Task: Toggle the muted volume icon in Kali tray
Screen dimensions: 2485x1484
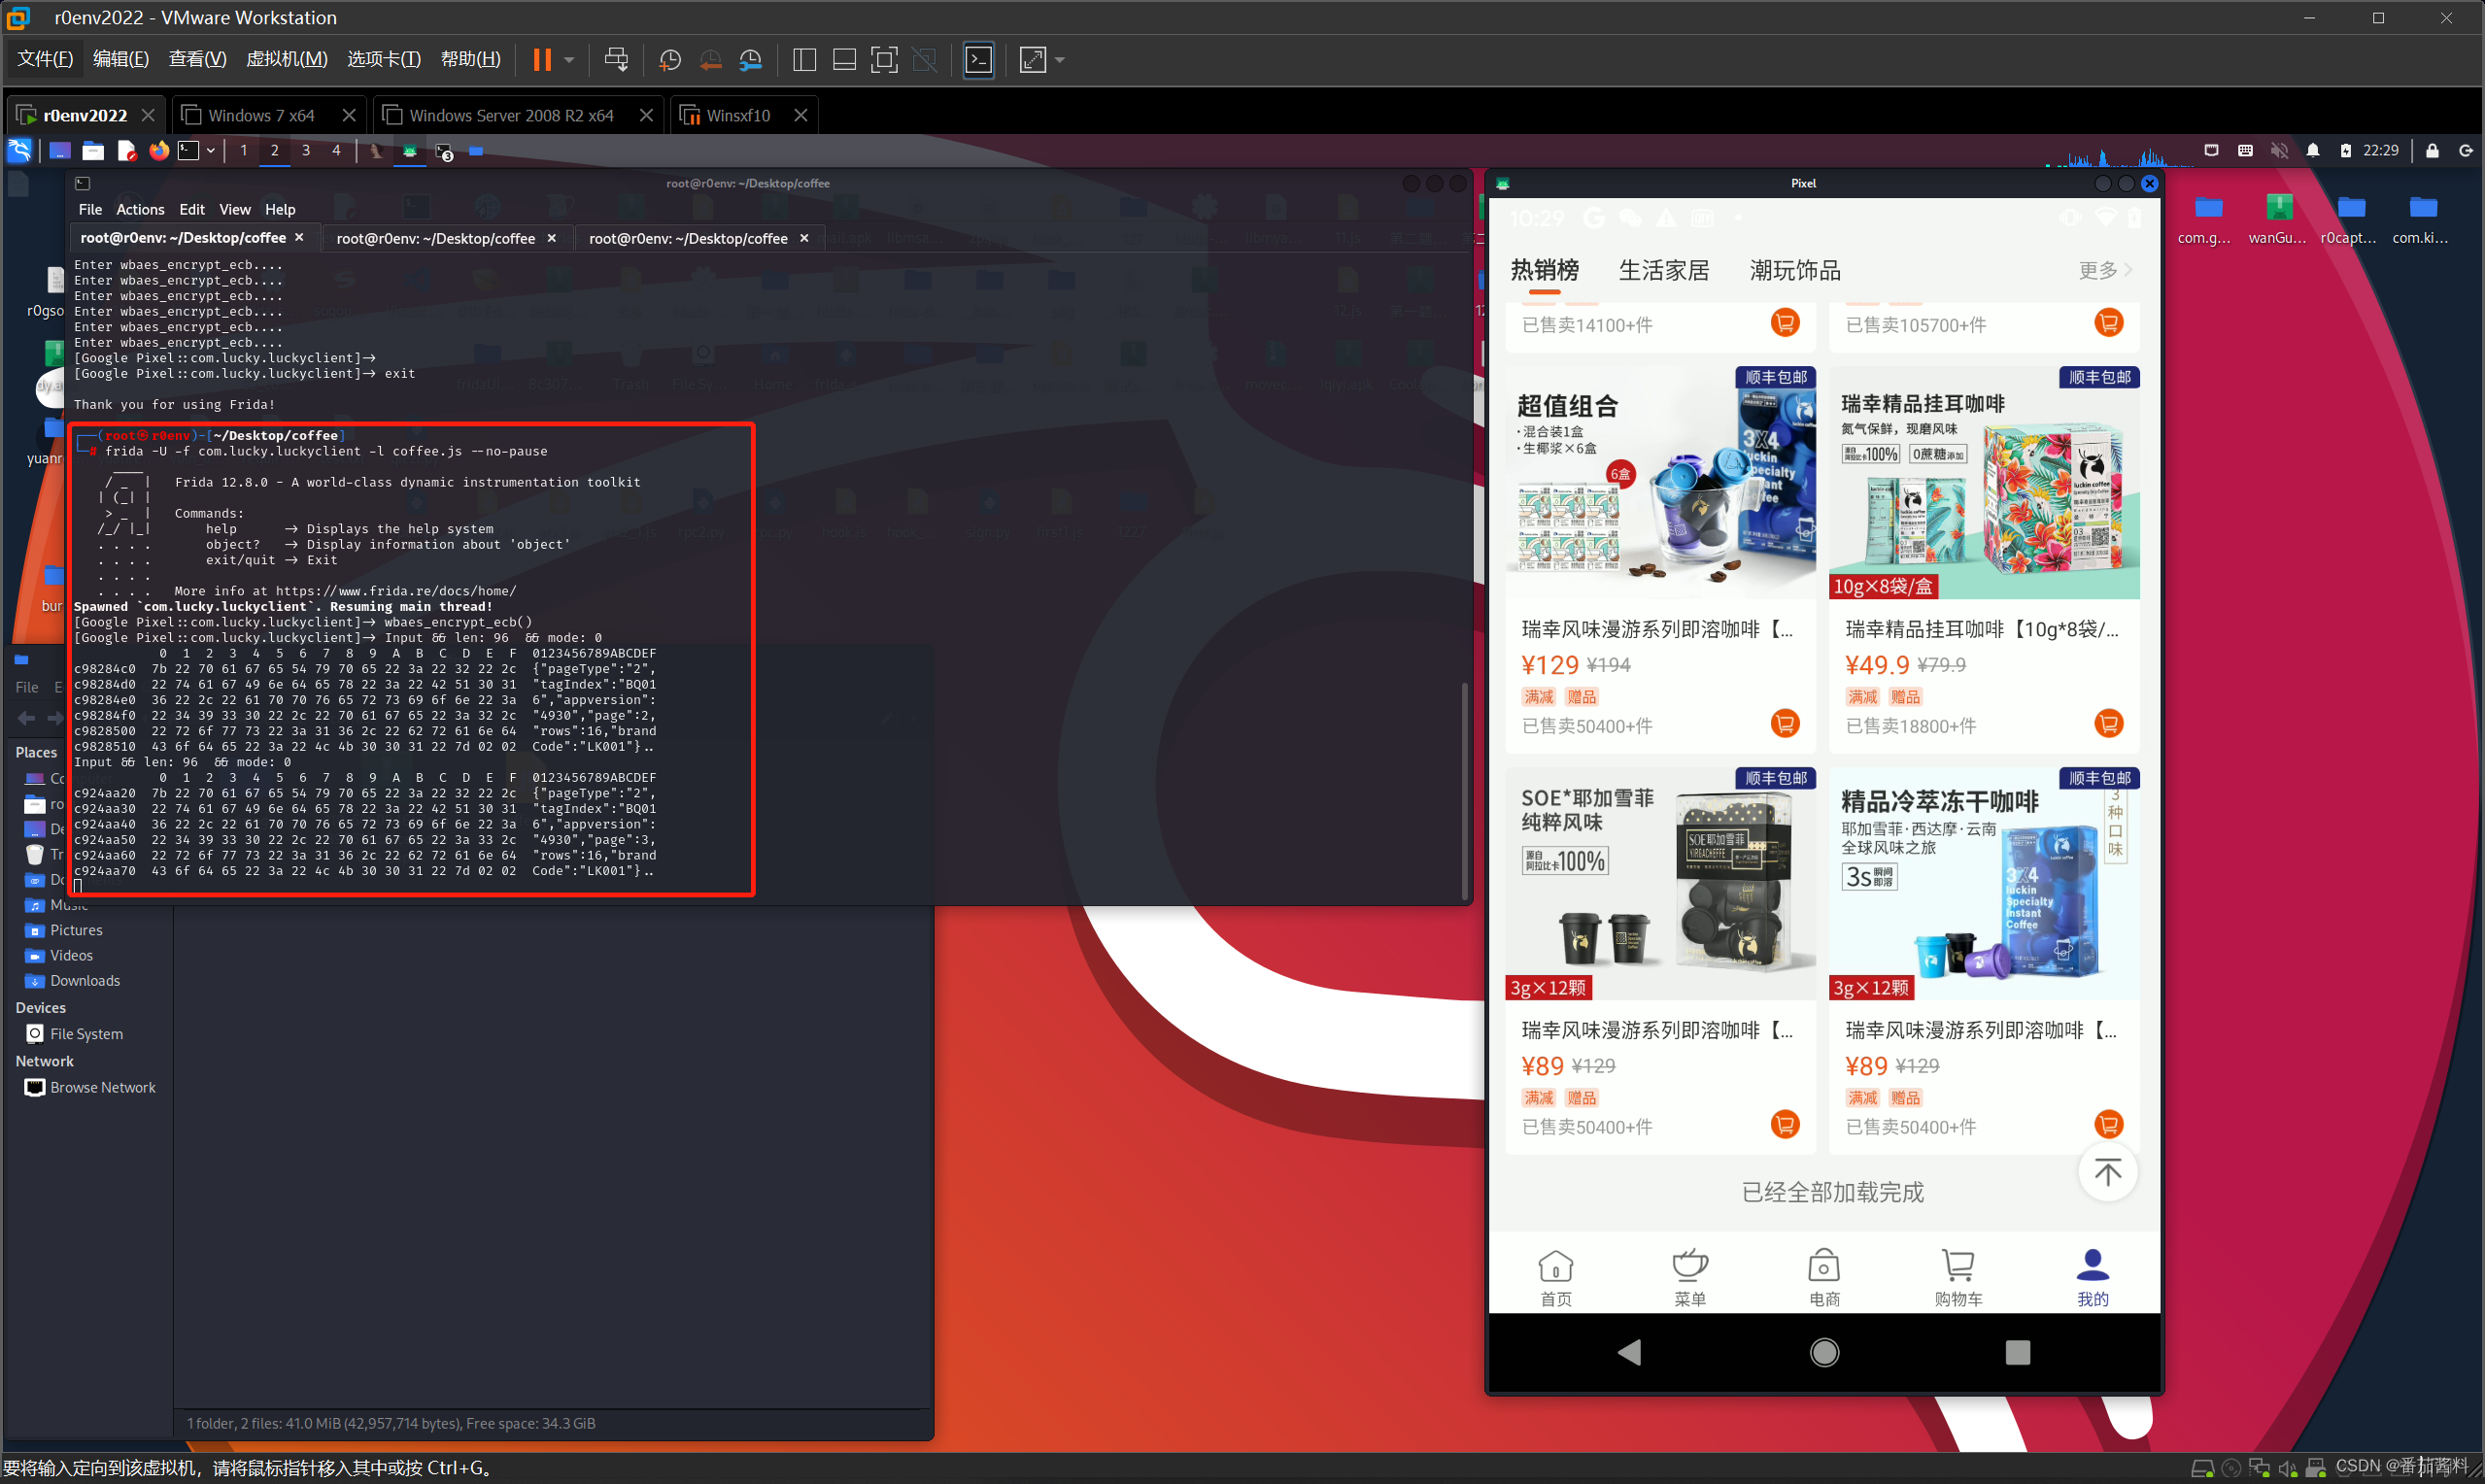Action: (2279, 151)
